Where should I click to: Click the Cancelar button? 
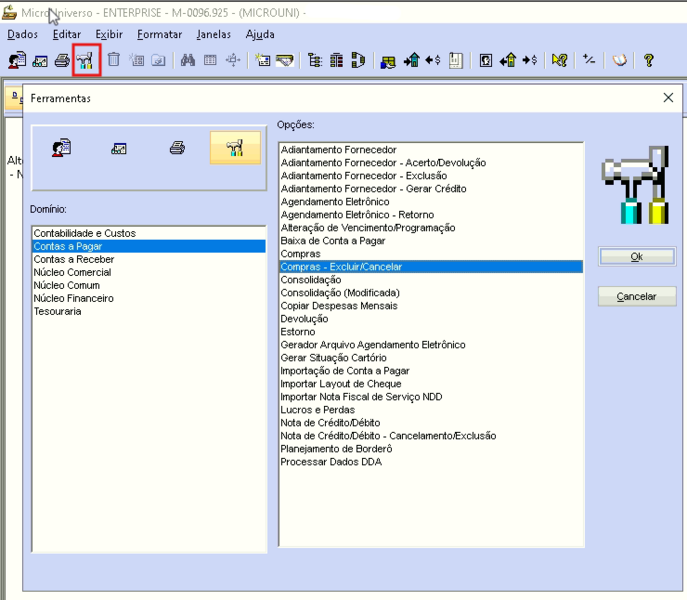click(x=637, y=297)
